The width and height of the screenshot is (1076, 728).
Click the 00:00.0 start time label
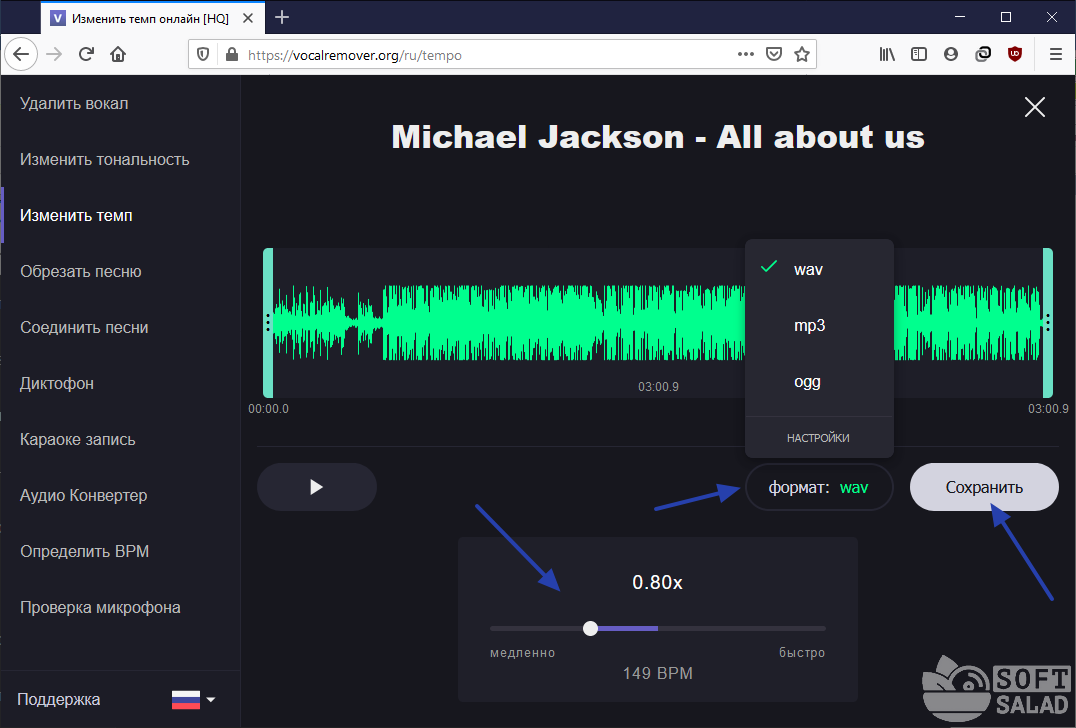[268, 409]
